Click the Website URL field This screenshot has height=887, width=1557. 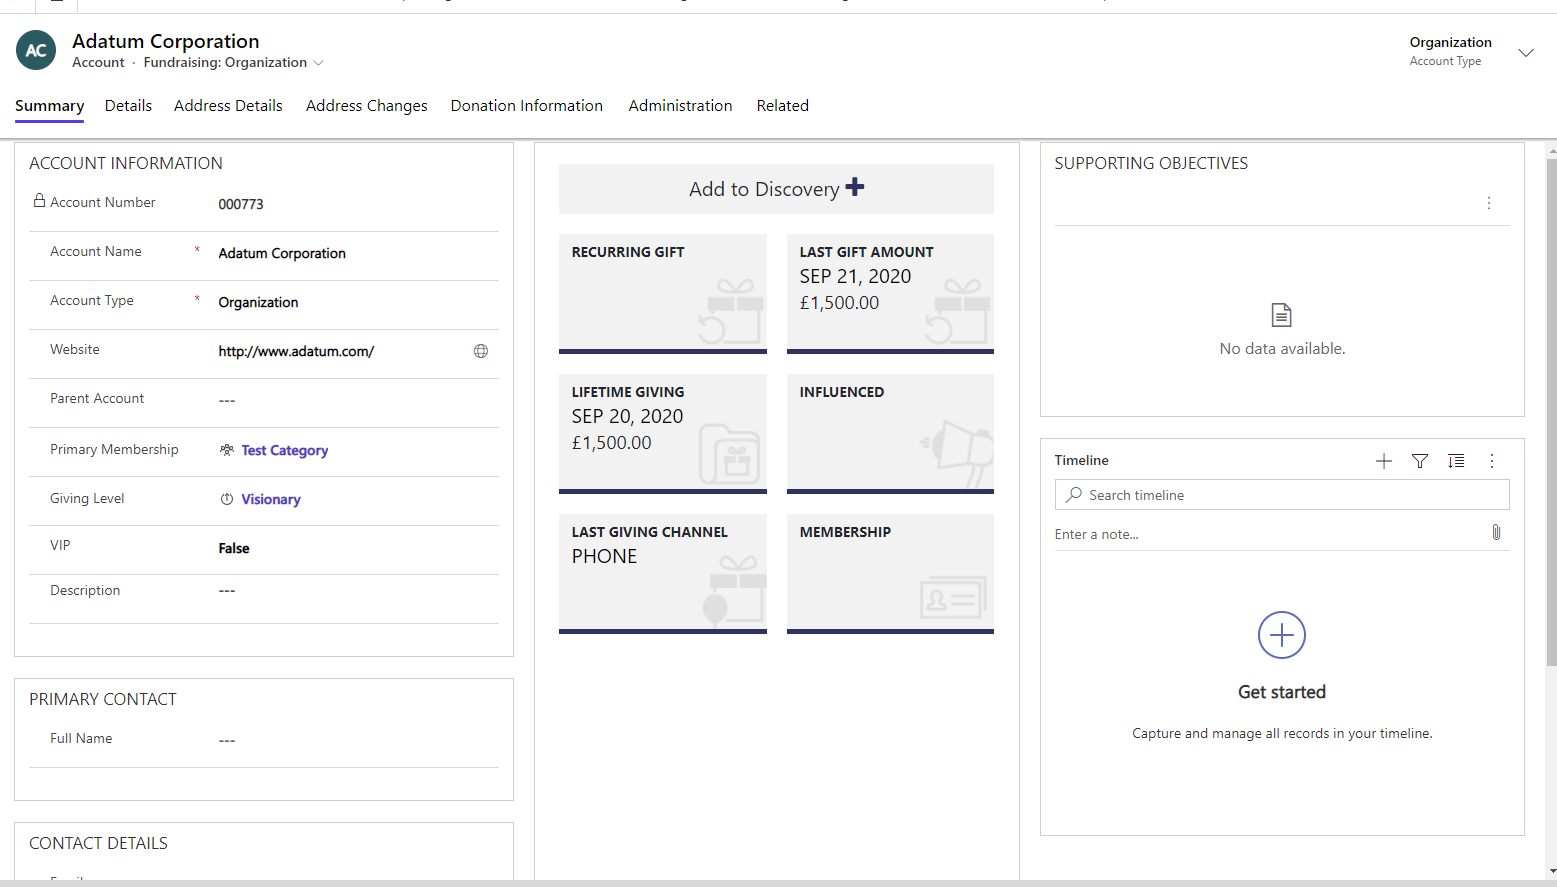click(x=296, y=352)
